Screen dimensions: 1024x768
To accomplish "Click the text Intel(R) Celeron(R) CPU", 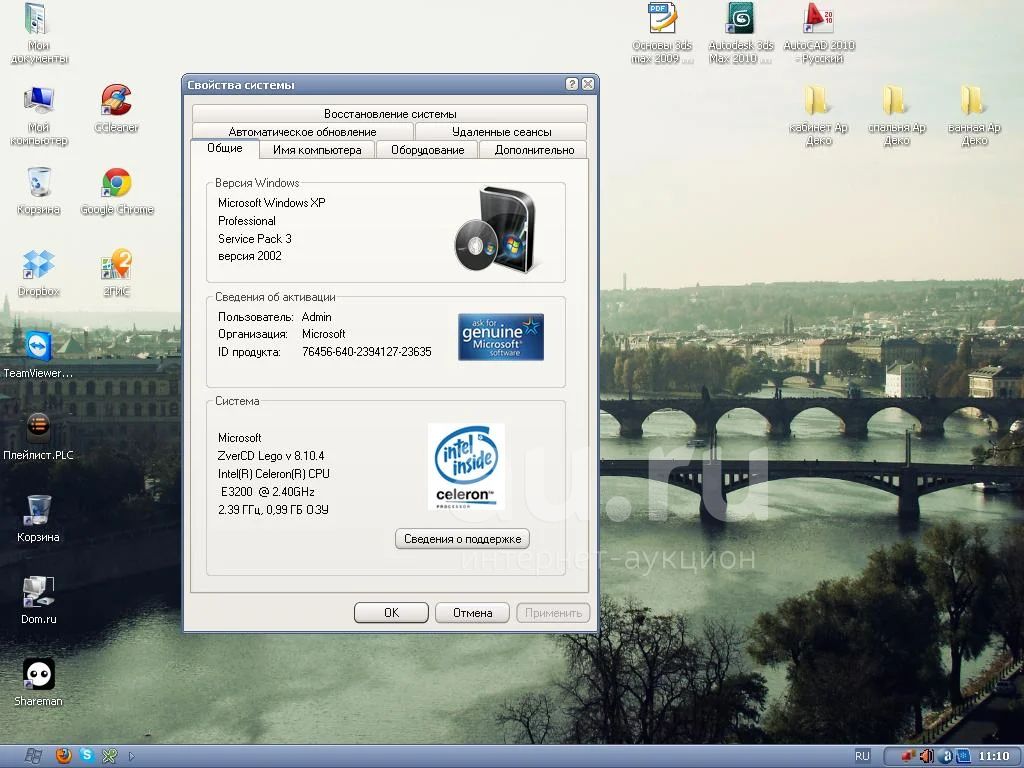I will [x=274, y=473].
